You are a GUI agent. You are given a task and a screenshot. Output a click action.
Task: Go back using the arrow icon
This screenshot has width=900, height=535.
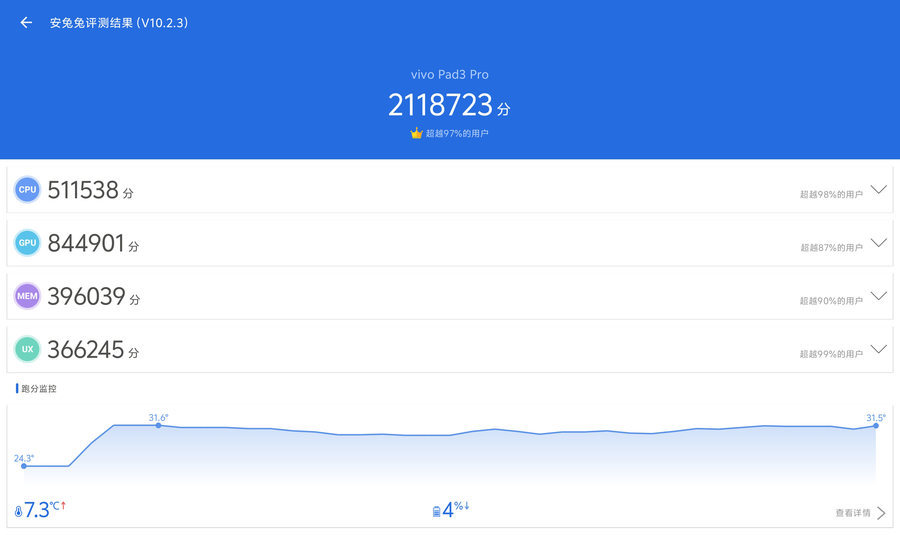coord(26,22)
